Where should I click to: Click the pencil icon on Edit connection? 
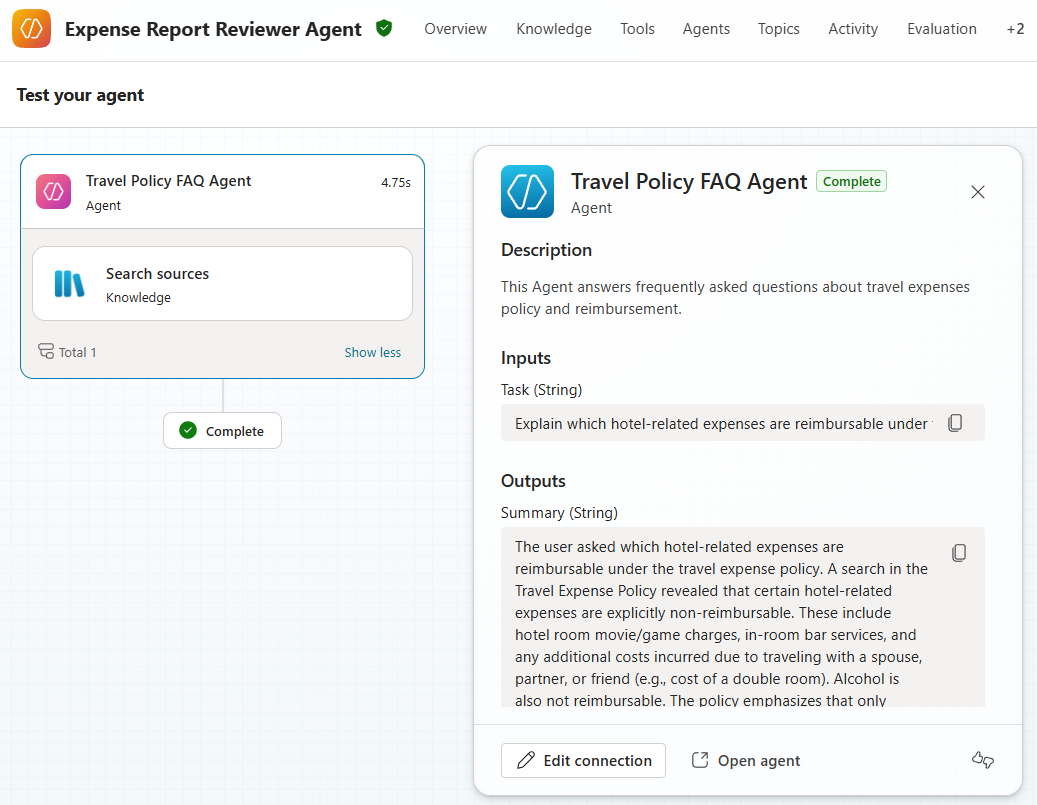coord(524,760)
